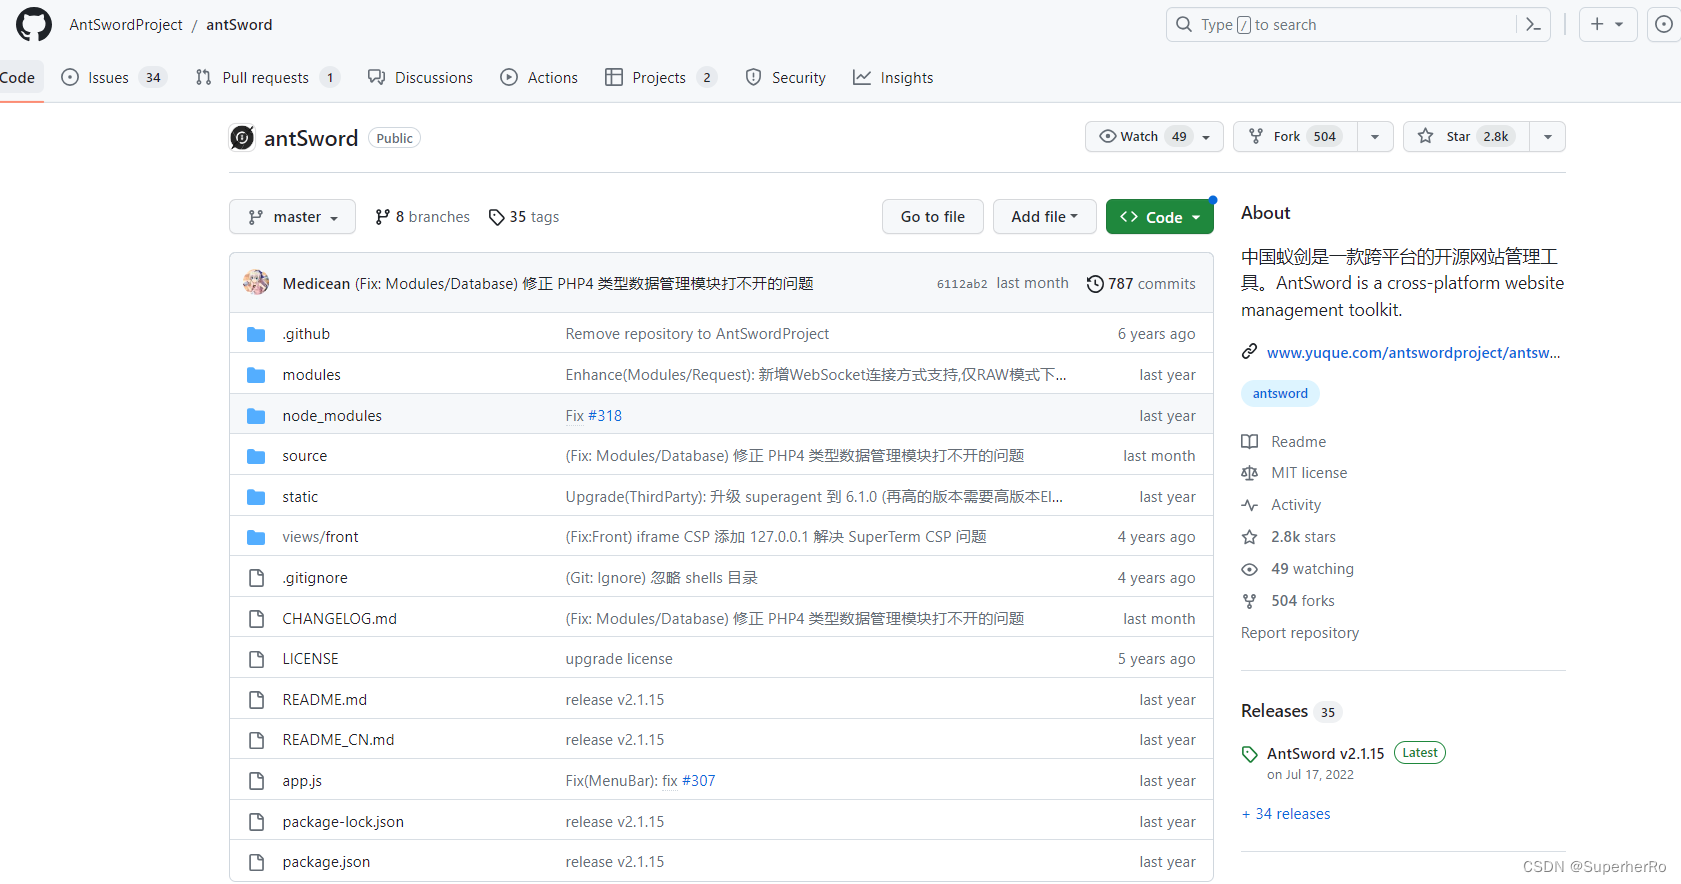Open the Projects tab
Image resolution: width=1681 pixels, height=884 pixels.
(661, 77)
